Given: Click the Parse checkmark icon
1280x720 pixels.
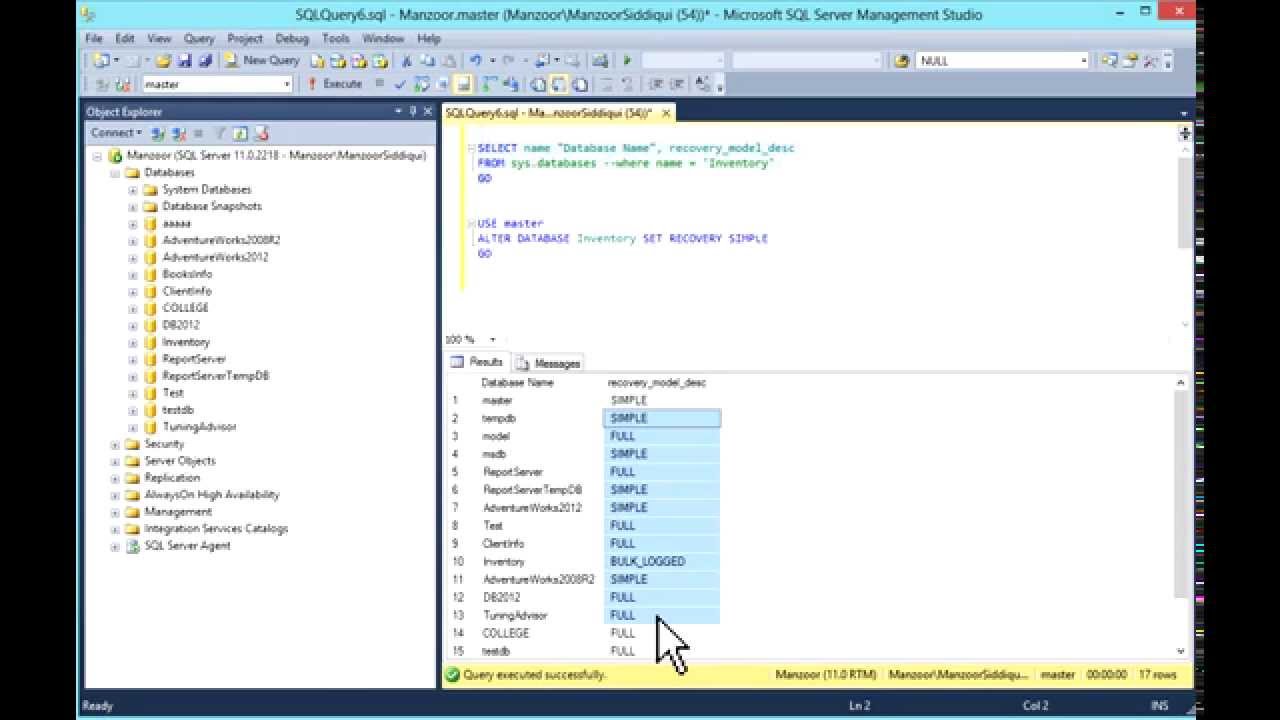Looking at the screenshot, I should pyautogui.click(x=399, y=84).
